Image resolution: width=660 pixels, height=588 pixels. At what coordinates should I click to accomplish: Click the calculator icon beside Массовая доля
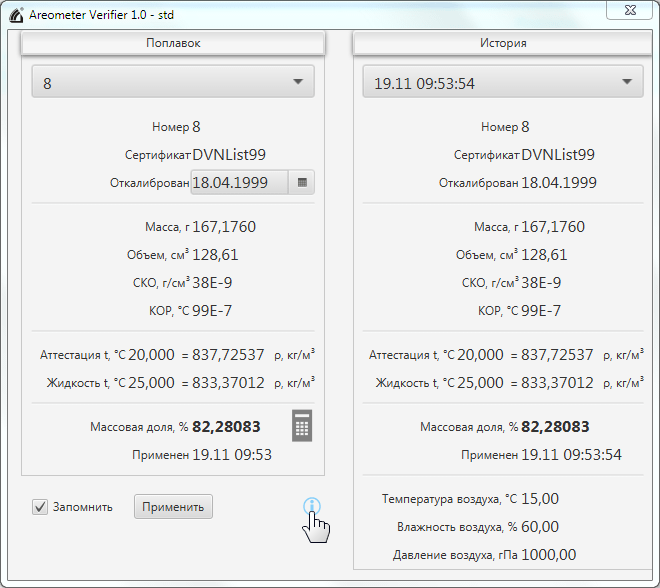(x=302, y=426)
